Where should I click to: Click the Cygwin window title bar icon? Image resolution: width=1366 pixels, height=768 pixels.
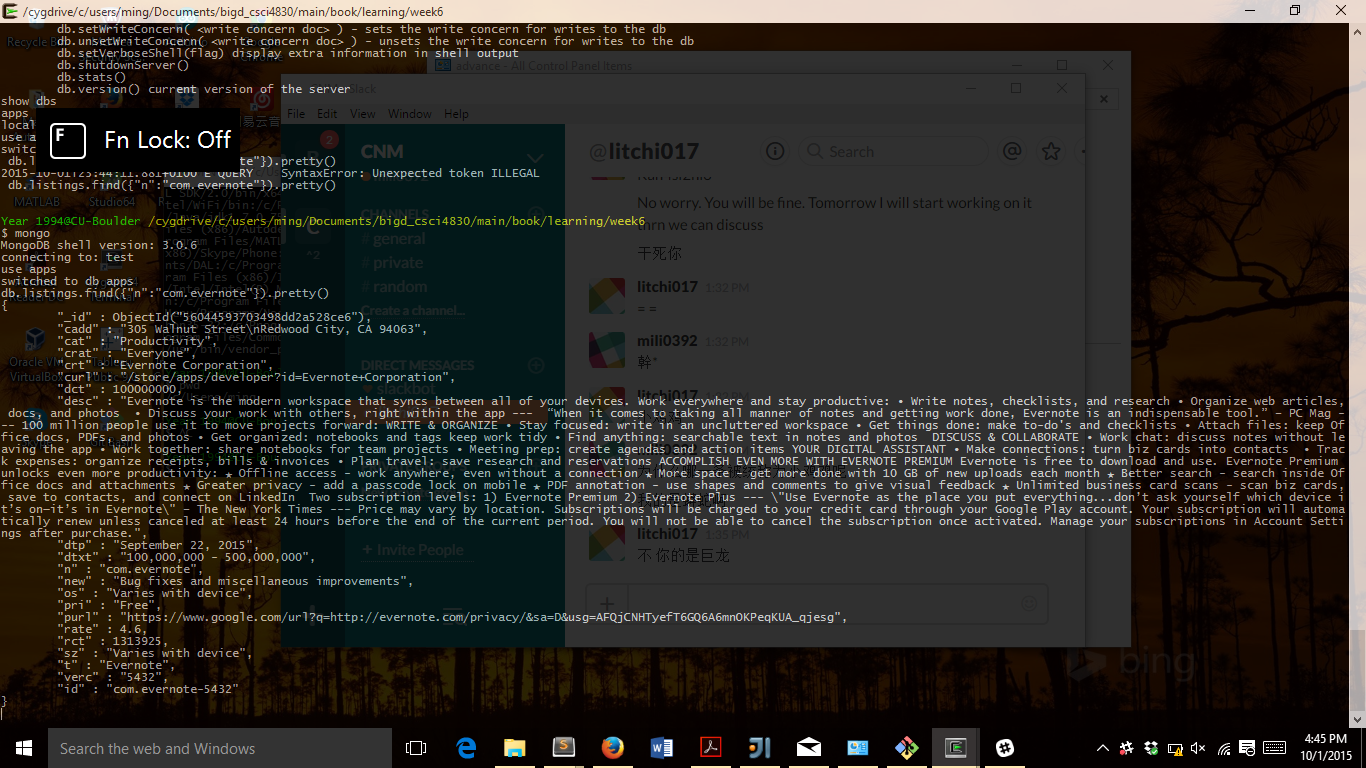tap(10, 10)
